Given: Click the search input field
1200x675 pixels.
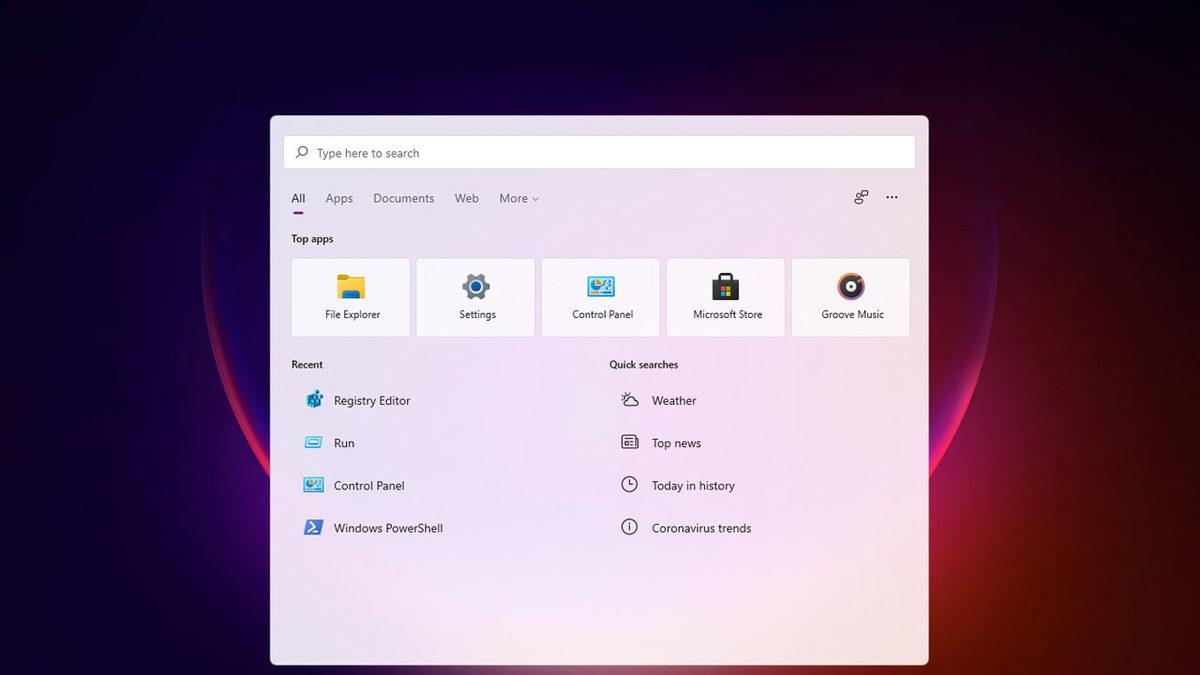Looking at the screenshot, I should pyautogui.click(x=600, y=152).
